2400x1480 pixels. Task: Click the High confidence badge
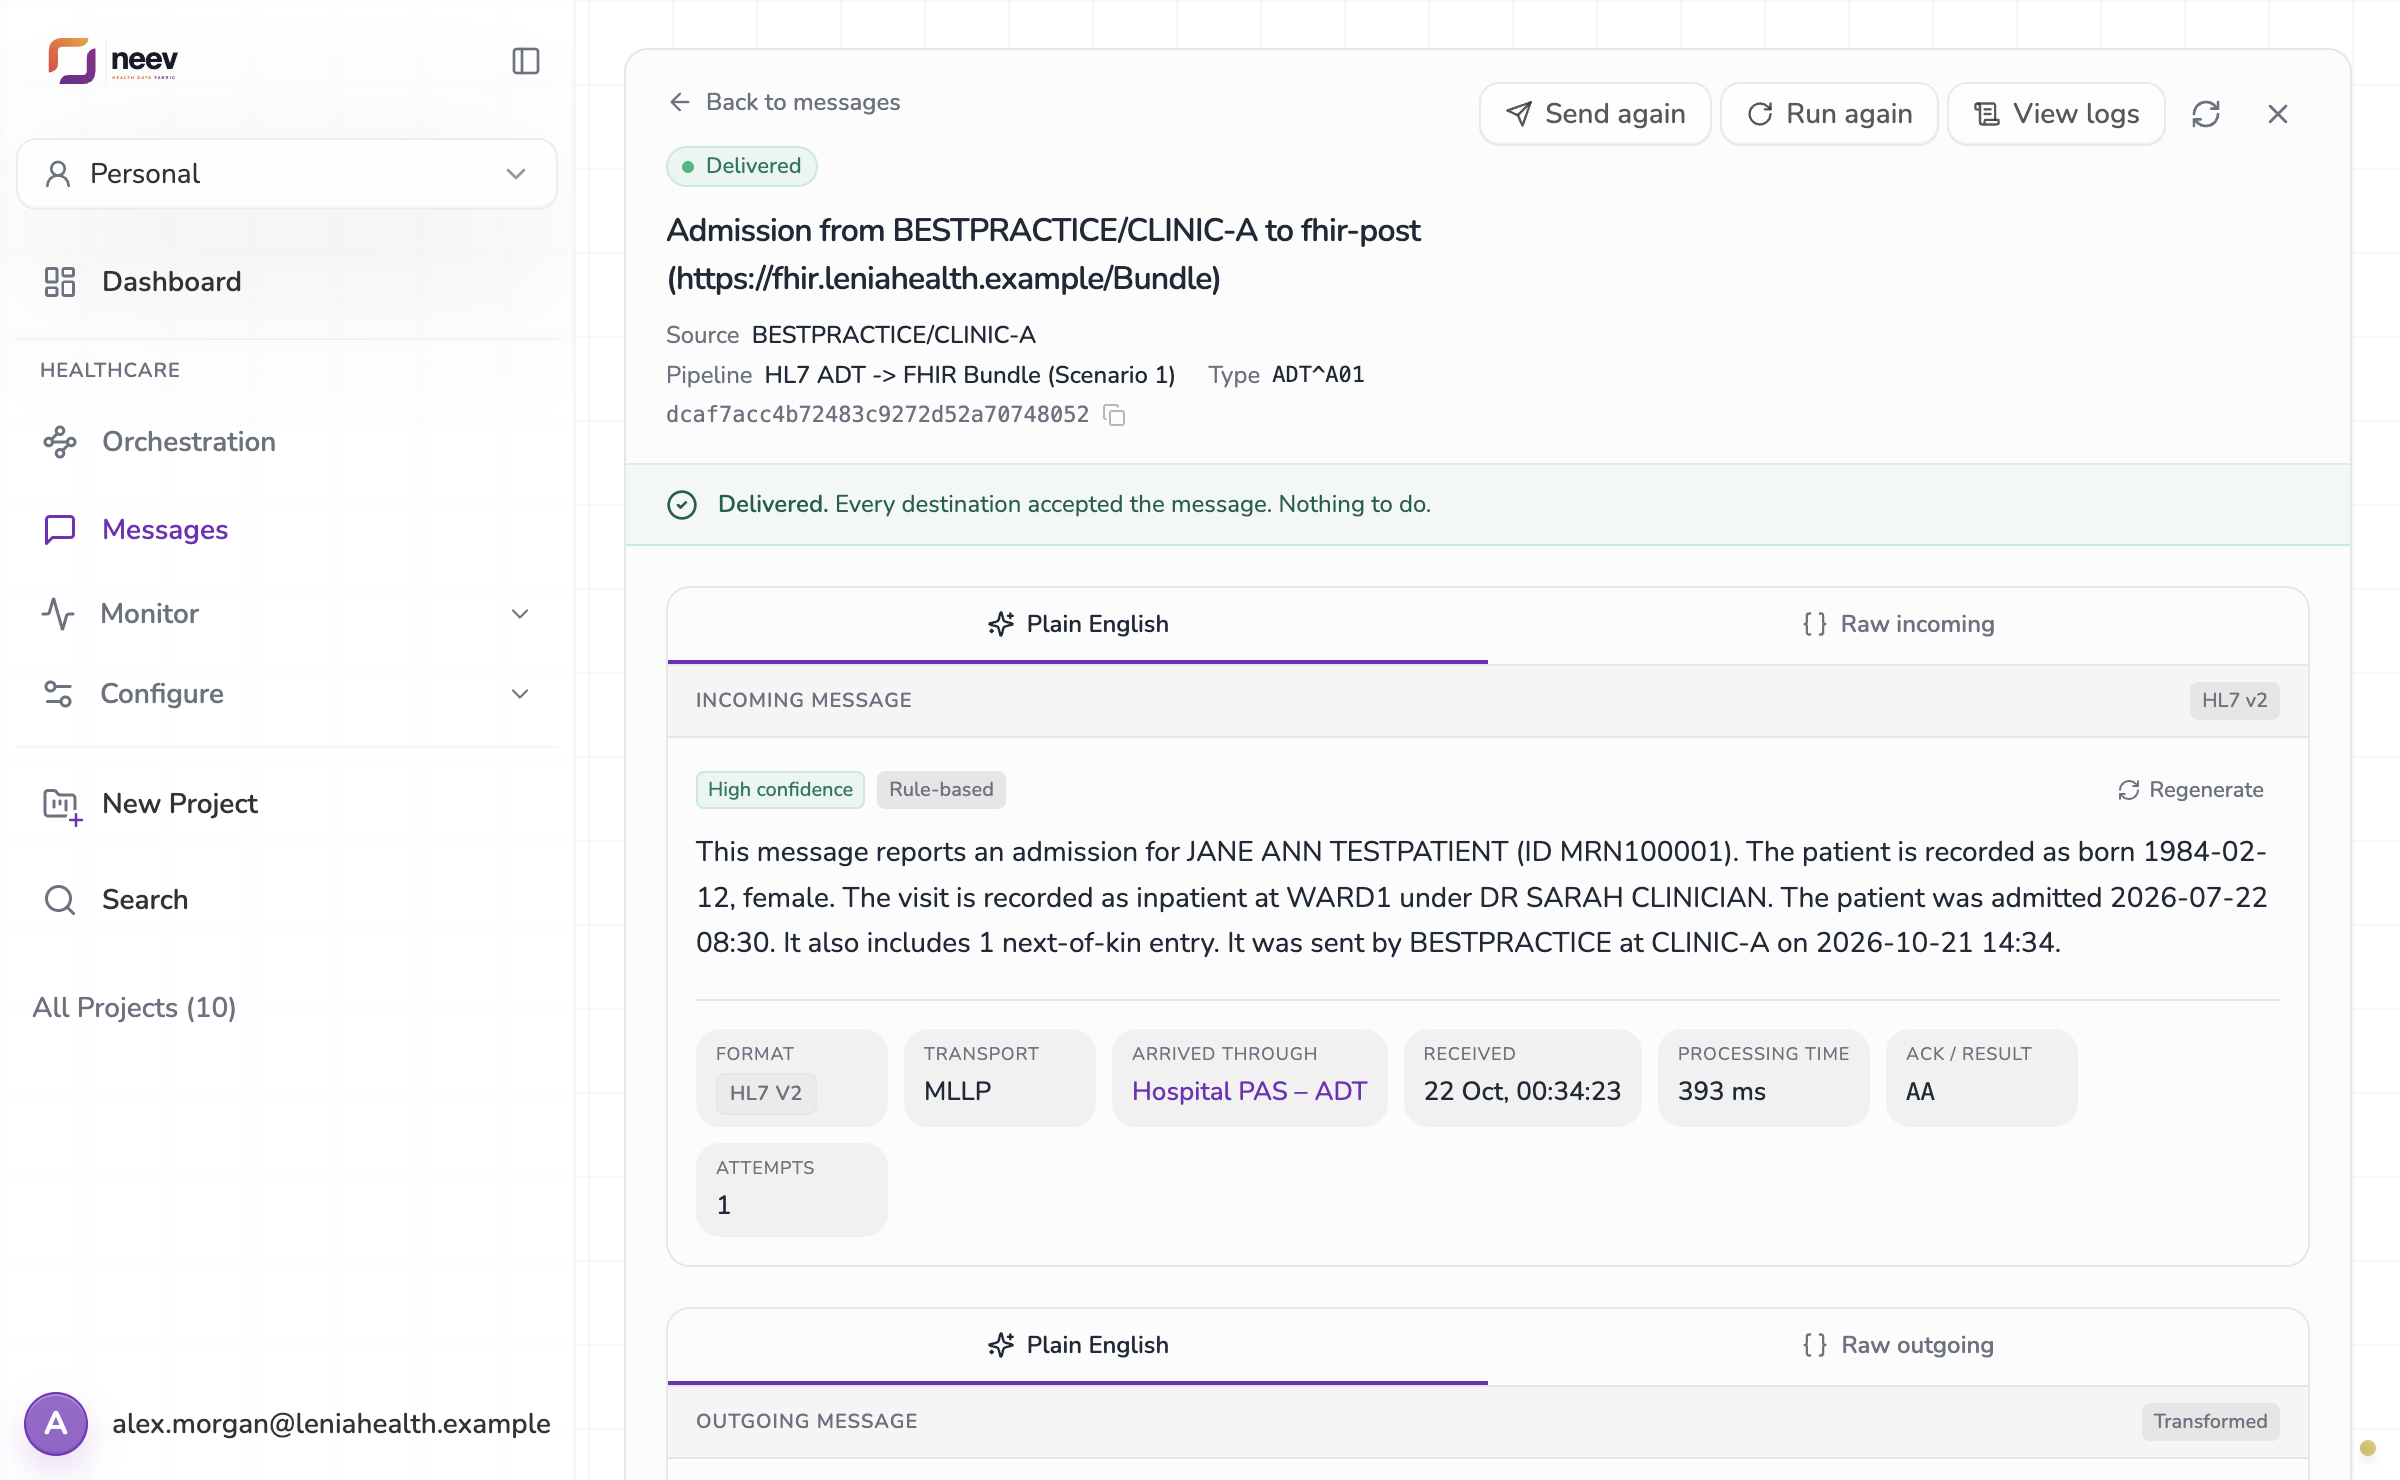click(x=780, y=790)
